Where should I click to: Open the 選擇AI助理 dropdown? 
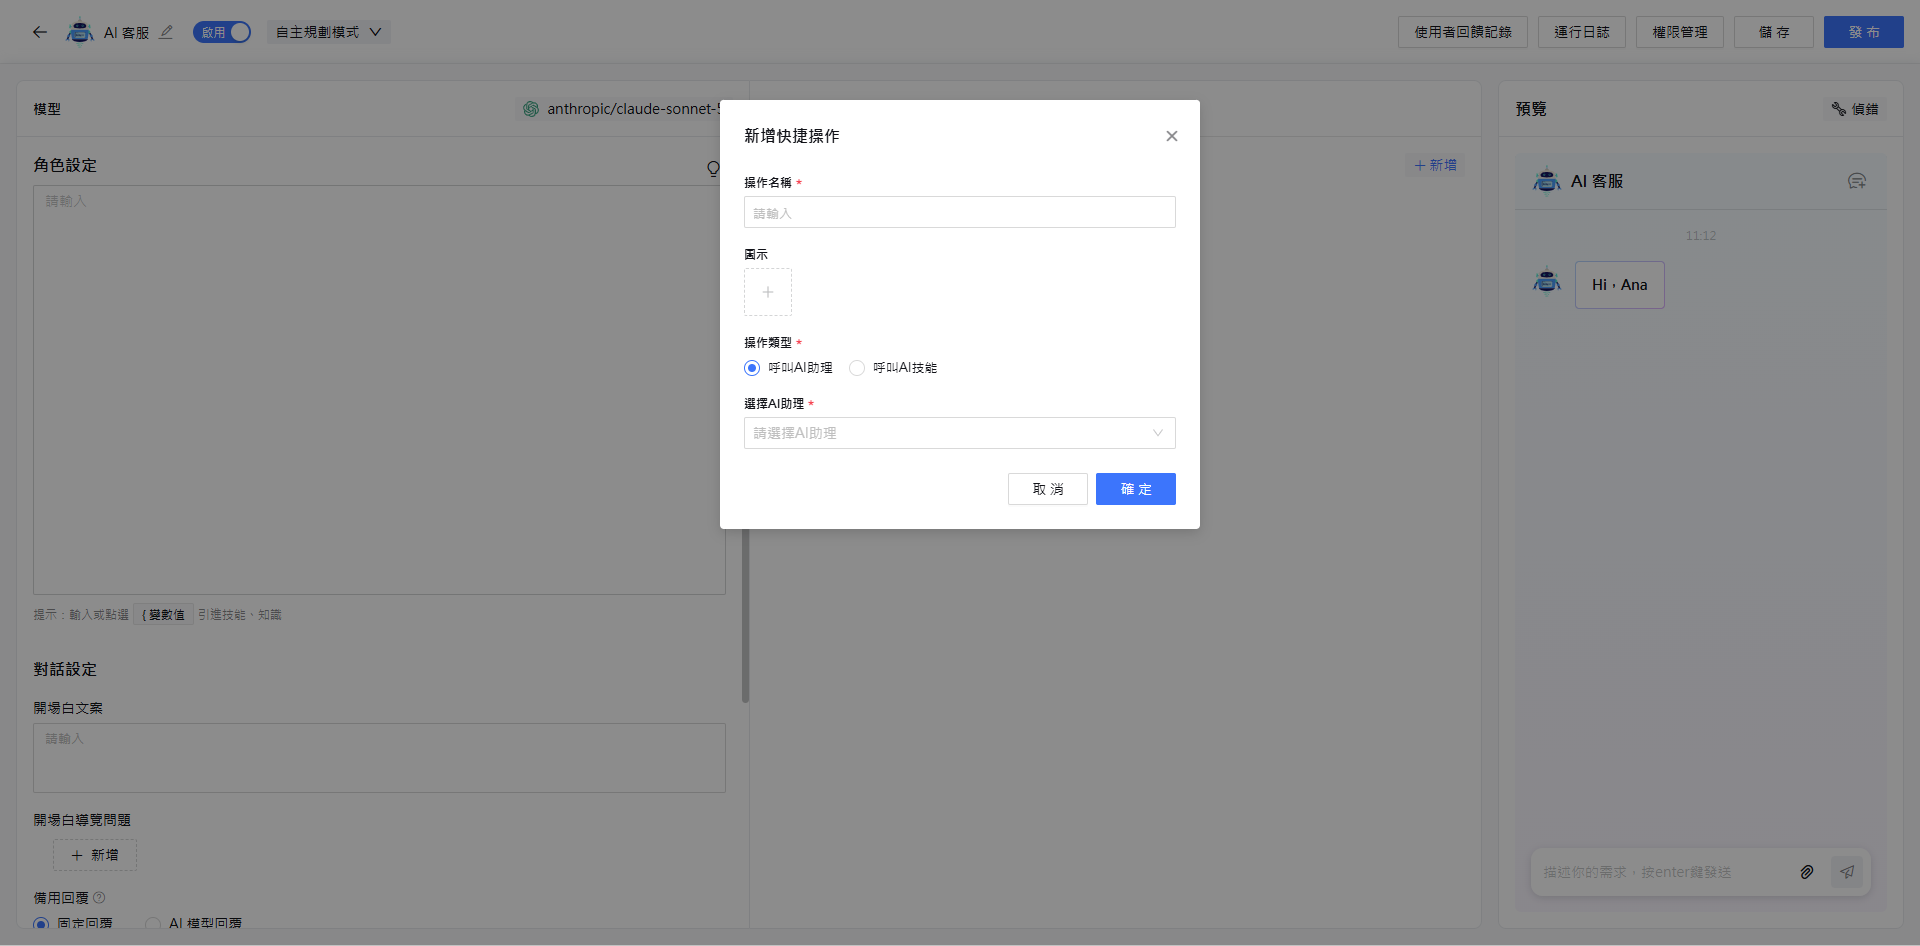tap(960, 433)
